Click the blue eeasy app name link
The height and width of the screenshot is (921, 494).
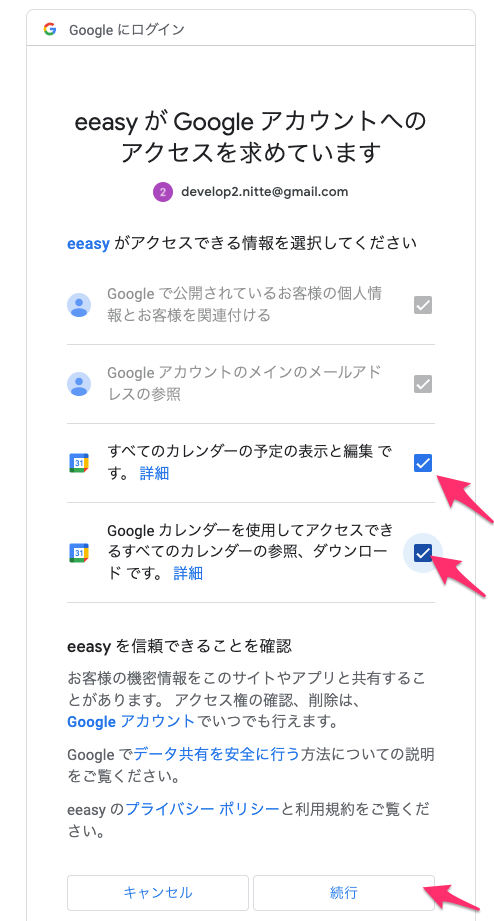pyautogui.click(x=89, y=243)
